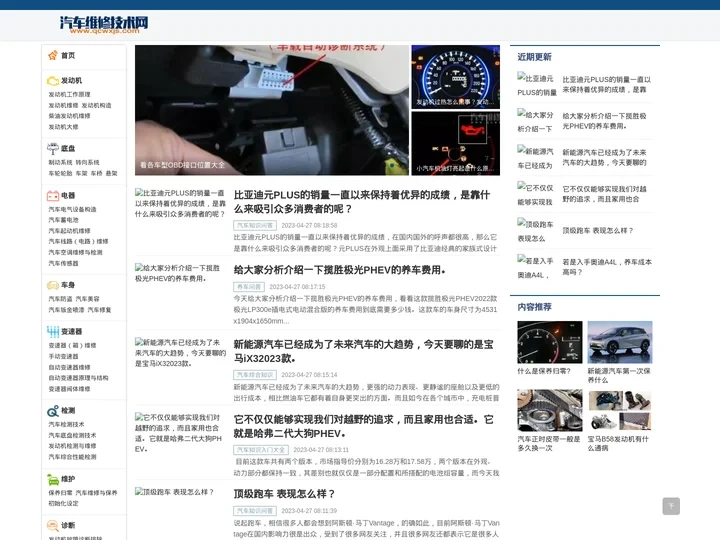Open recent update 若是入手奥迪A4L link
The image size is (720, 540).
607,267
